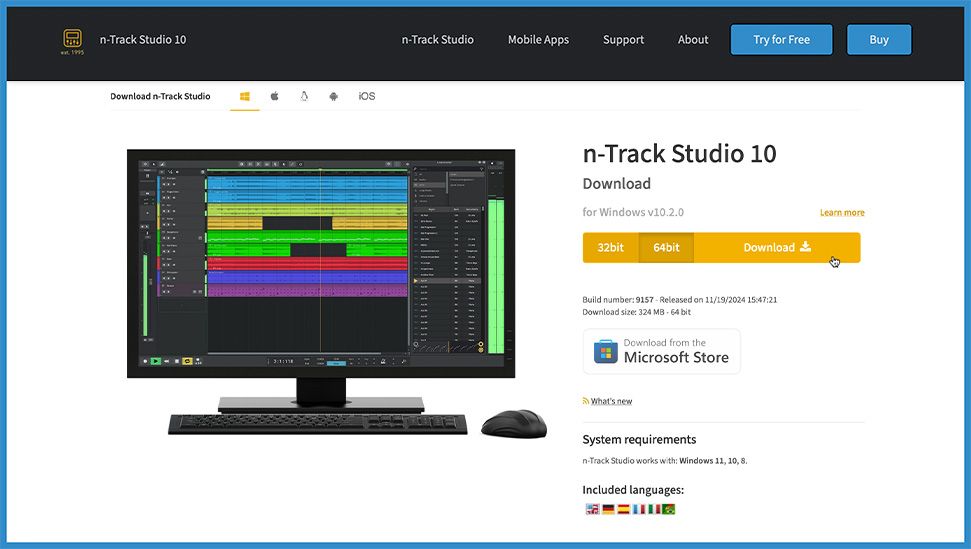Select the Windows platform tab icon
The height and width of the screenshot is (549, 971).
click(245, 97)
